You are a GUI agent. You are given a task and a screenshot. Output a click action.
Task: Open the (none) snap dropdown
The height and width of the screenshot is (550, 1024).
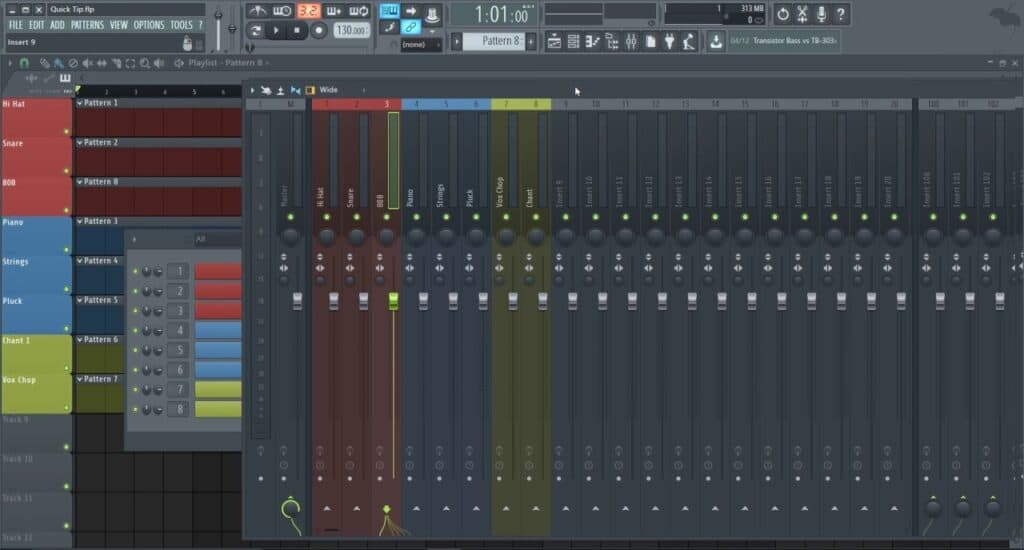(x=420, y=44)
